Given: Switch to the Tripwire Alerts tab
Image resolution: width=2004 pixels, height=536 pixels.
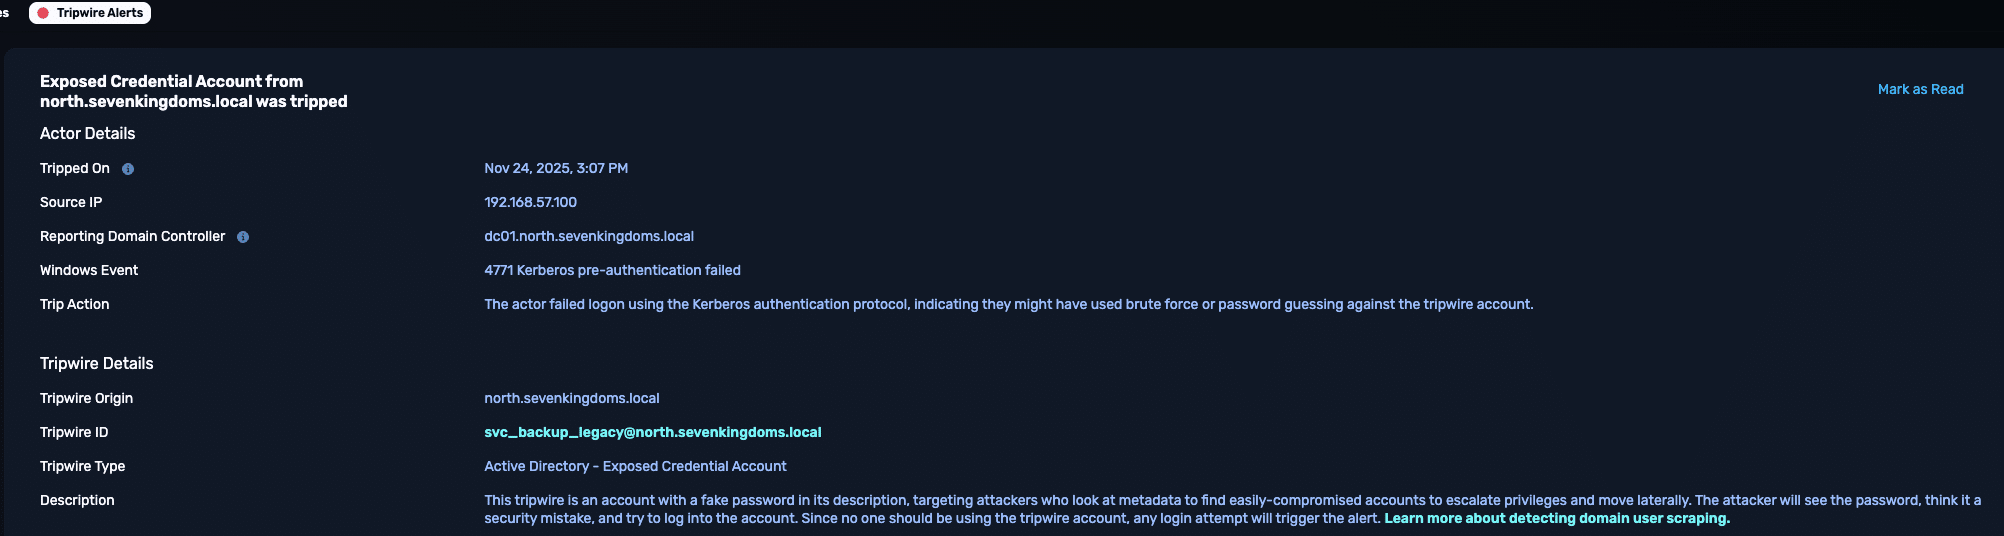Looking at the screenshot, I should (99, 13).
